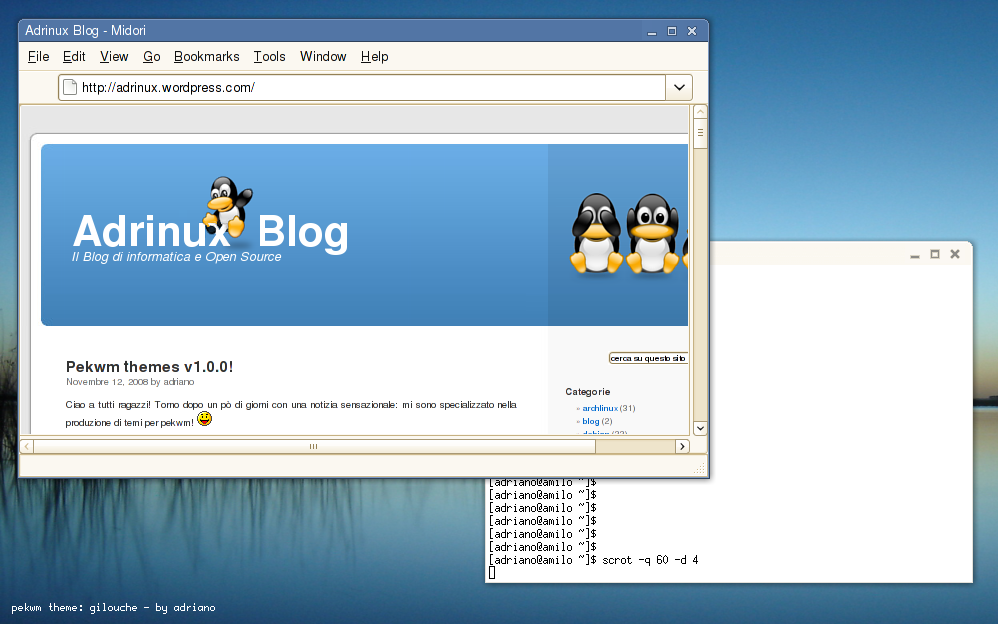
Task: Click the horizontal scrollbar right arrow
Action: pos(682,446)
